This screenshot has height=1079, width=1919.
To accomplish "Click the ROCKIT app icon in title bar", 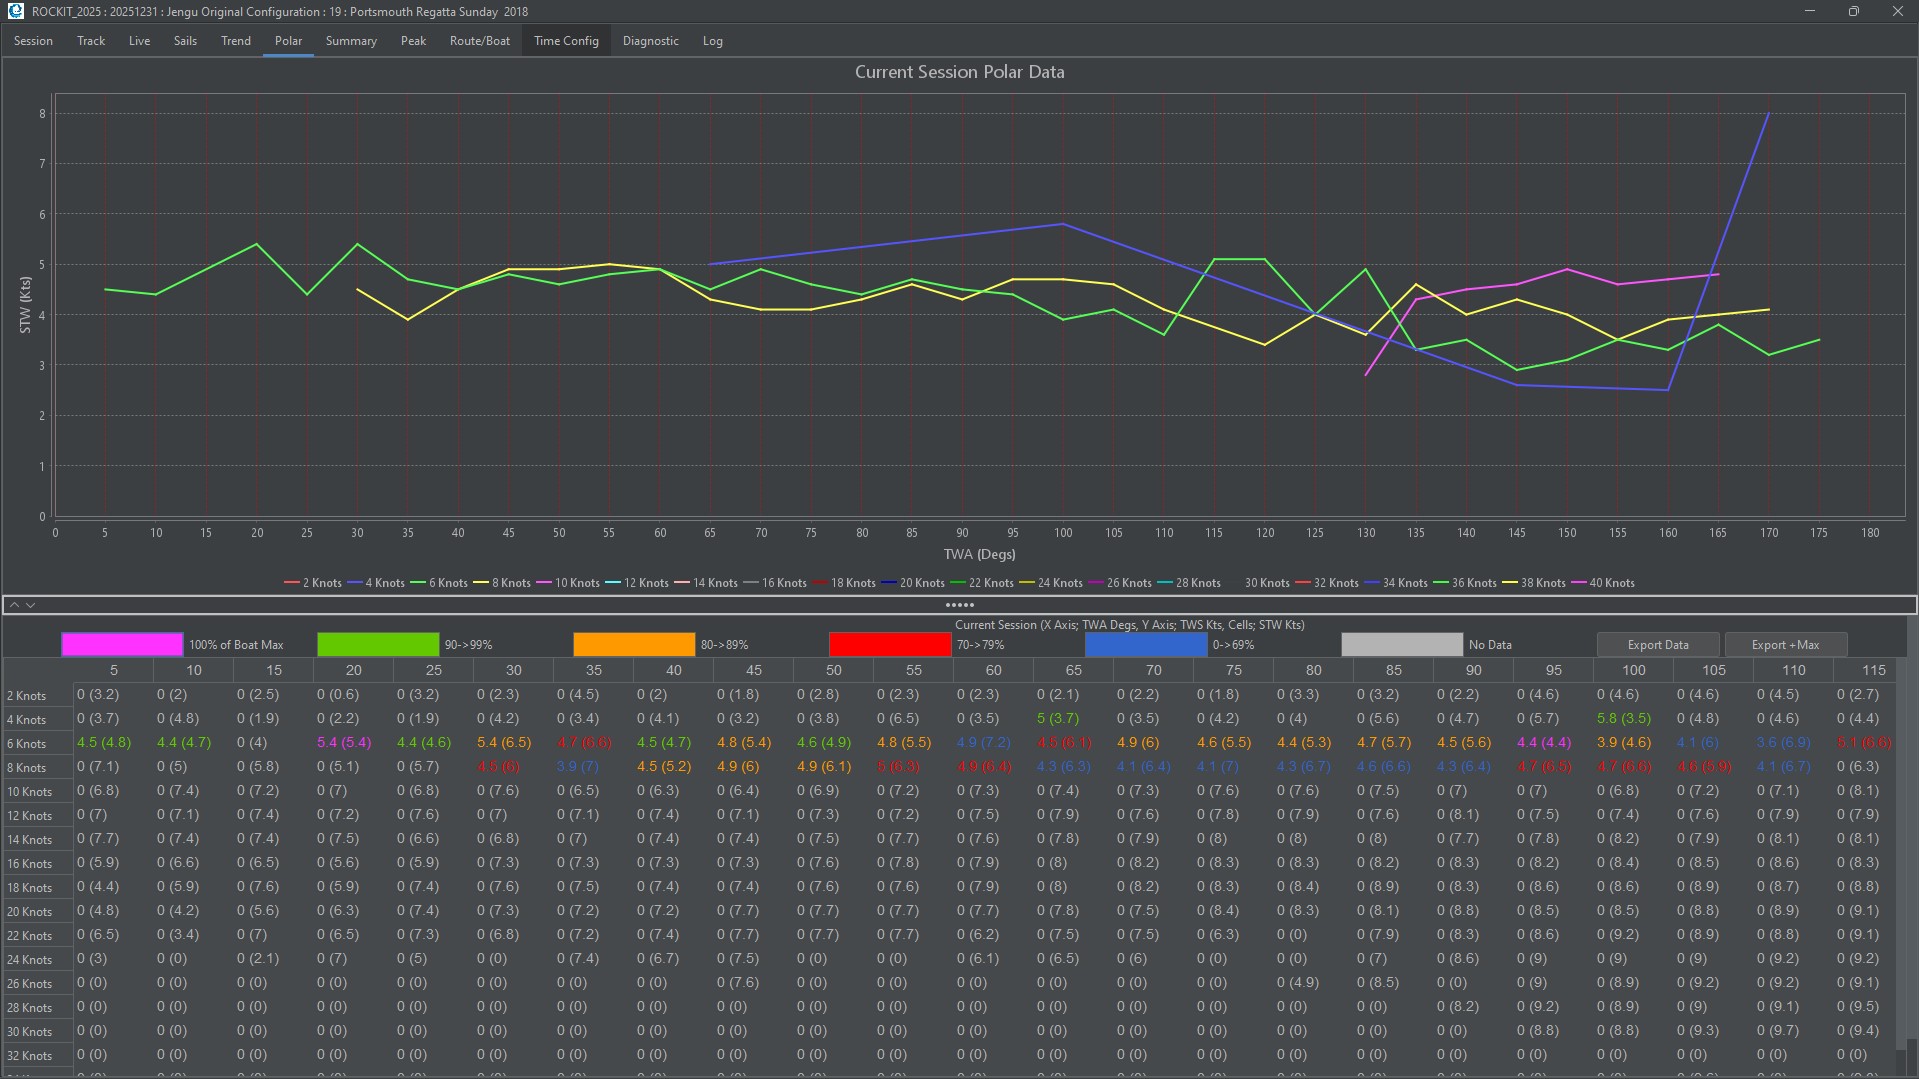I will pos(15,11).
